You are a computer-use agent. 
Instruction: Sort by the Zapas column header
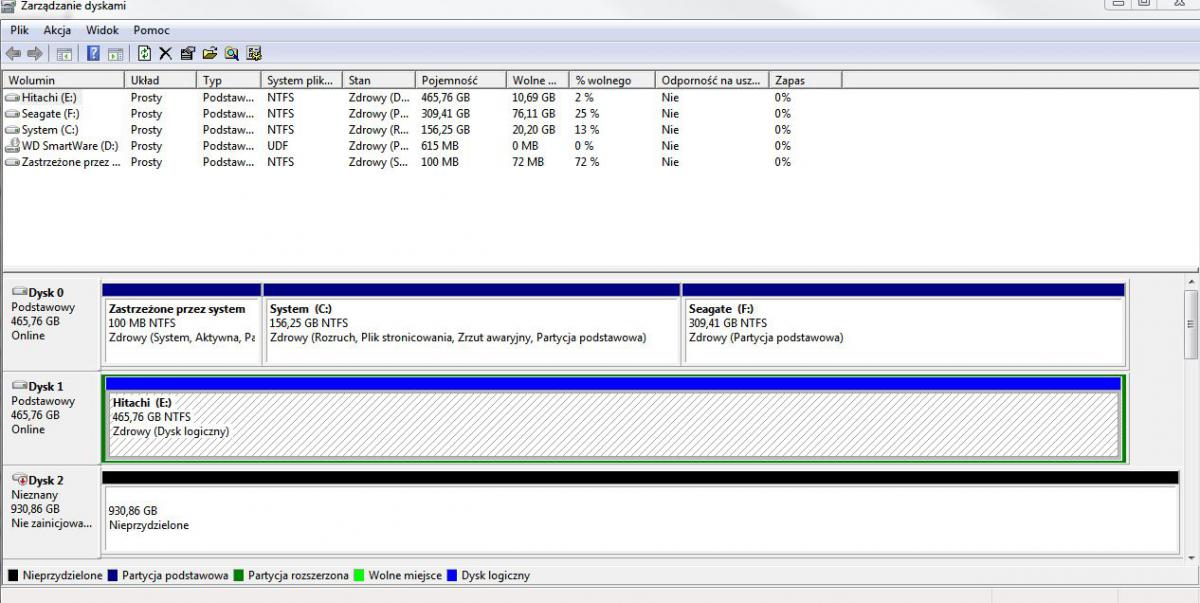(x=805, y=80)
